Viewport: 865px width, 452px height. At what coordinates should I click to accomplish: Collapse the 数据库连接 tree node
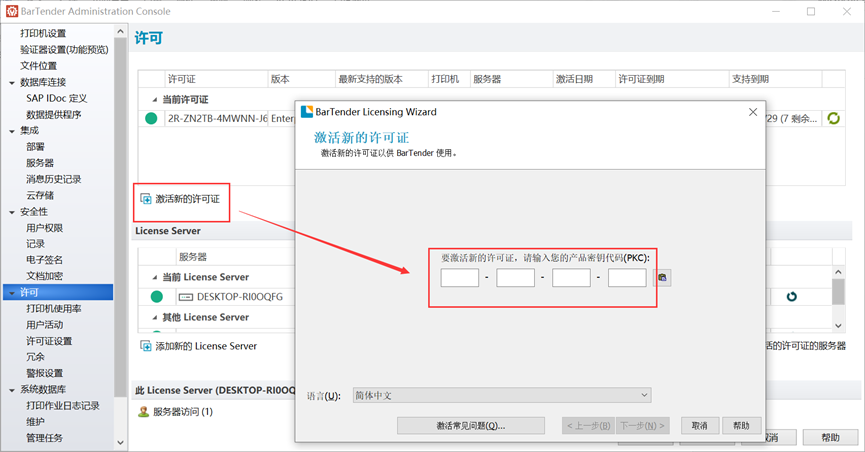(11, 83)
